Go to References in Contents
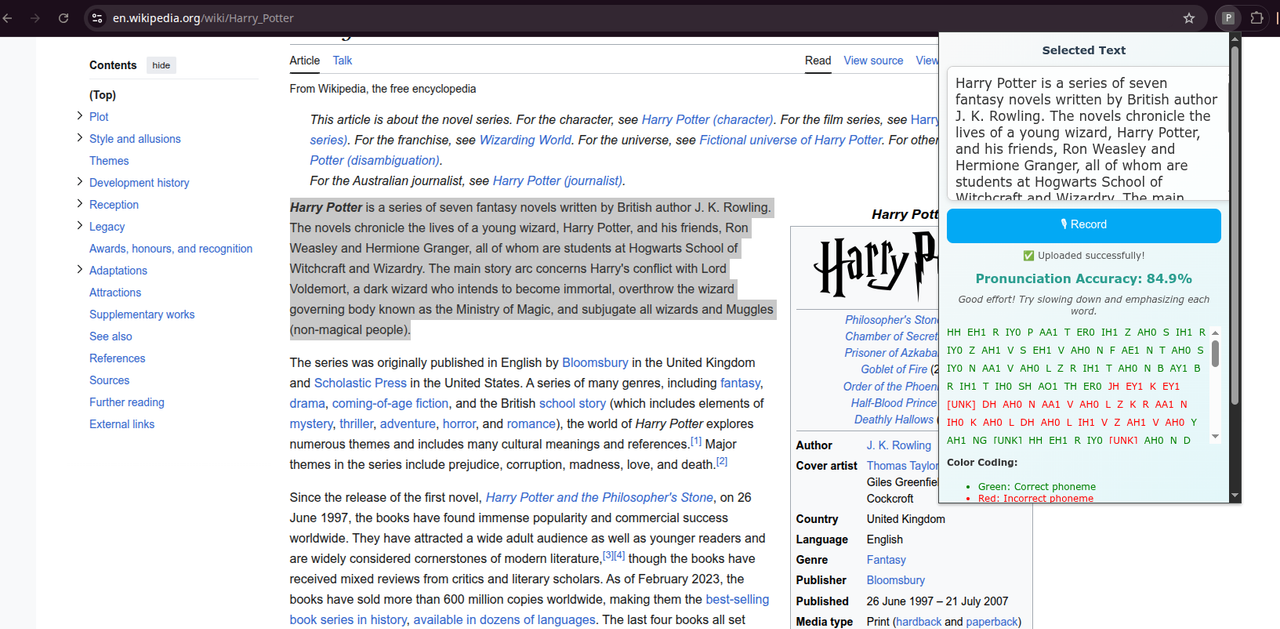 click(x=117, y=359)
